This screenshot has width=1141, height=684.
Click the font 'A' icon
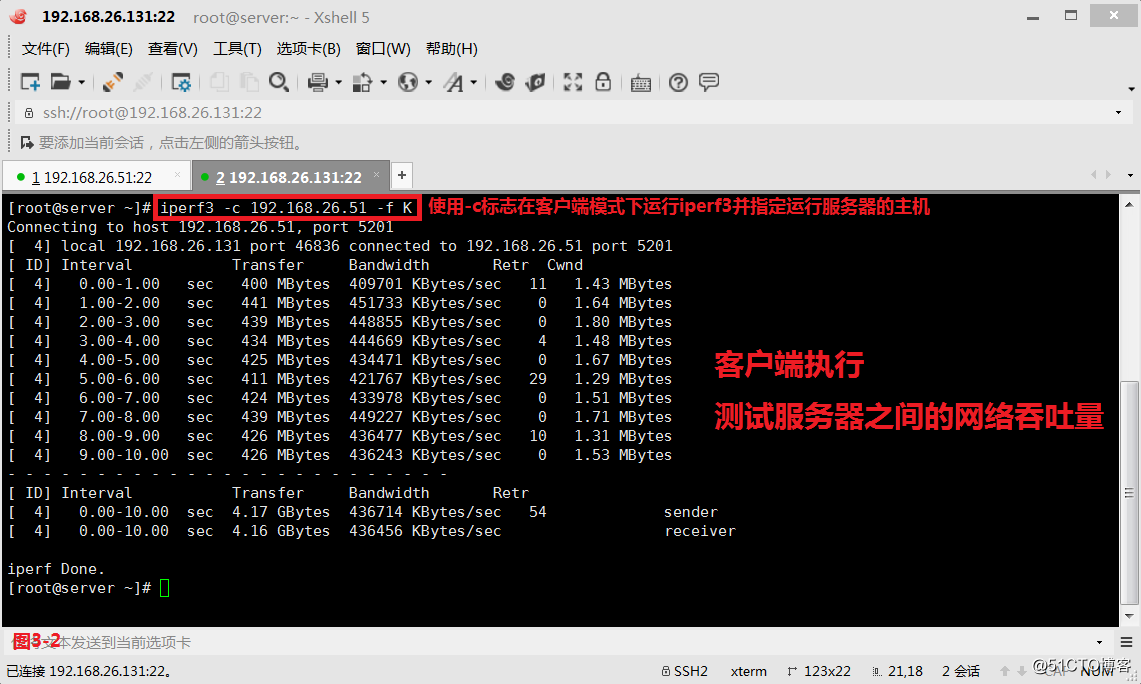tap(454, 82)
